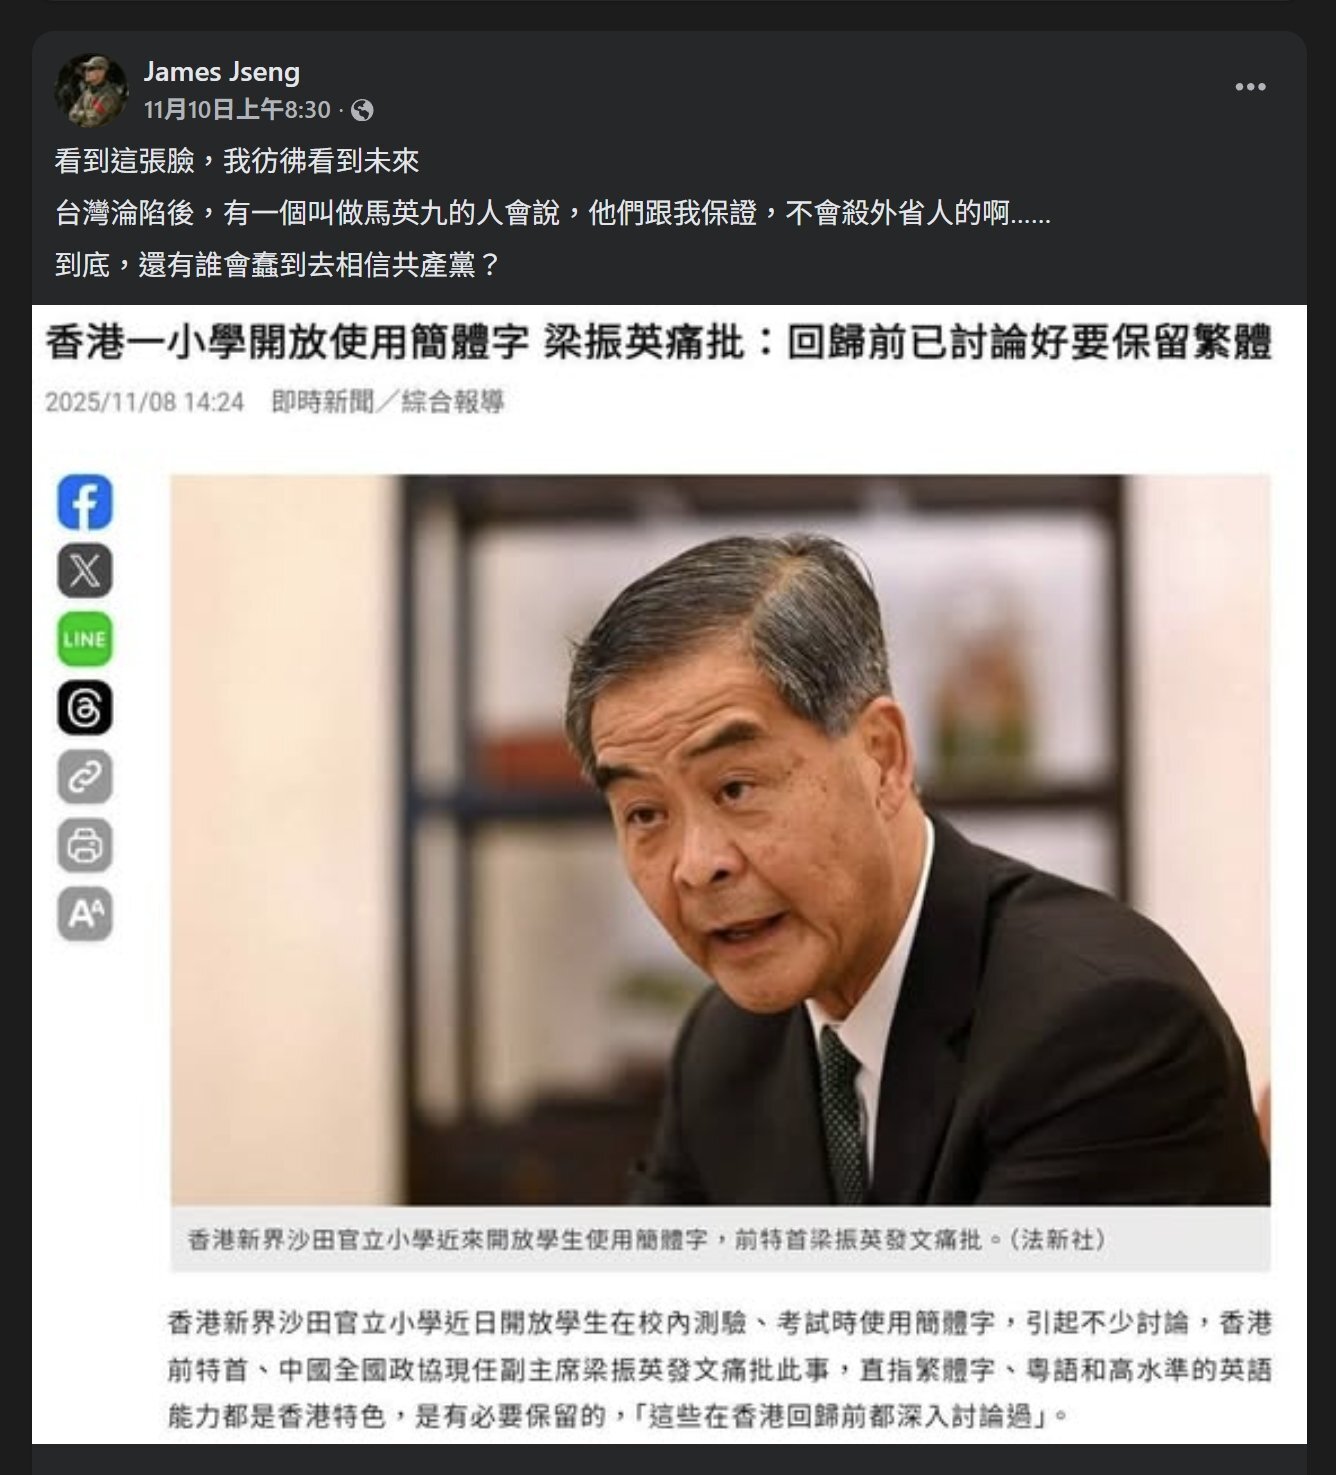The width and height of the screenshot is (1336, 1475).
Task: Click the Facebook share icon
Action: [x=85, y=502]
